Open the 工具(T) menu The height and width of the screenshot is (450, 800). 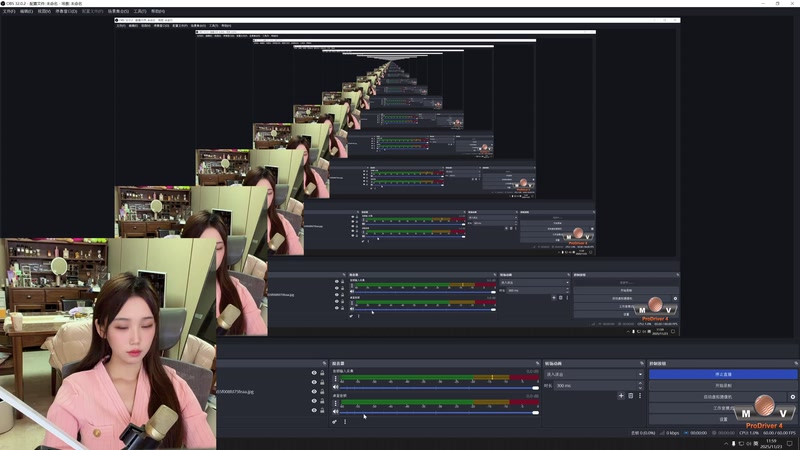pyautogui.click(x=140, y=11)
